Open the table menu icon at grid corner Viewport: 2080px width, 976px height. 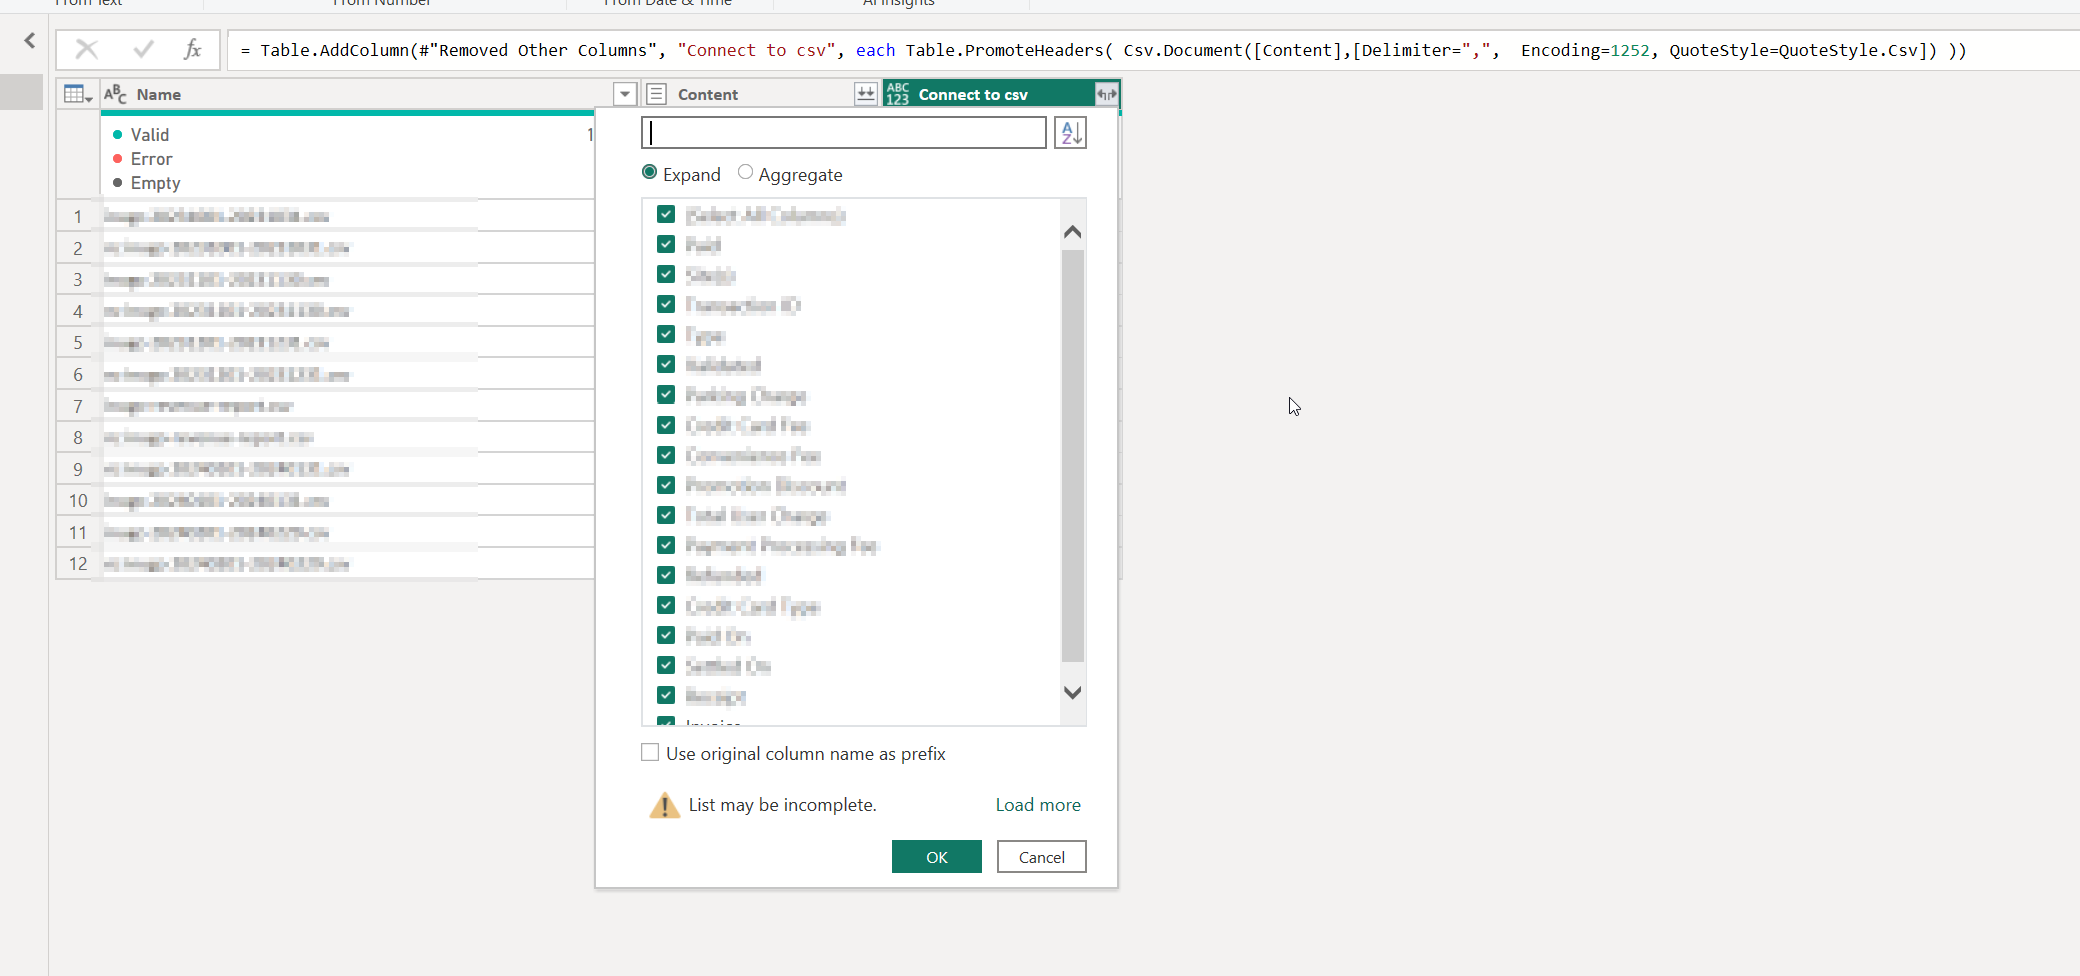click(78, 94)
